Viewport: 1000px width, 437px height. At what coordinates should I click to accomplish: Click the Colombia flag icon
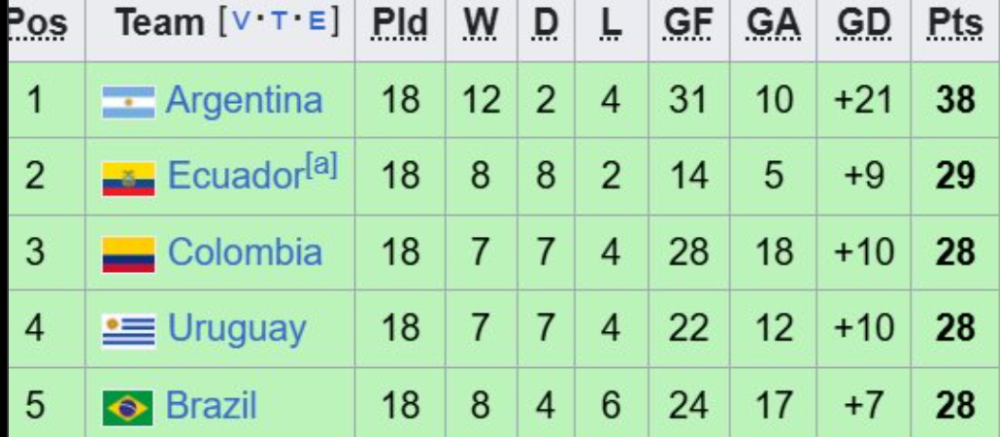click(x=128, y=254)
